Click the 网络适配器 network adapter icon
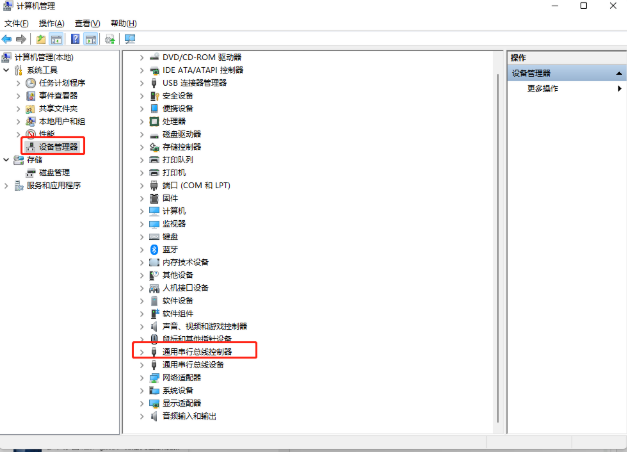The image size is (627, 452). pos(154,378)
